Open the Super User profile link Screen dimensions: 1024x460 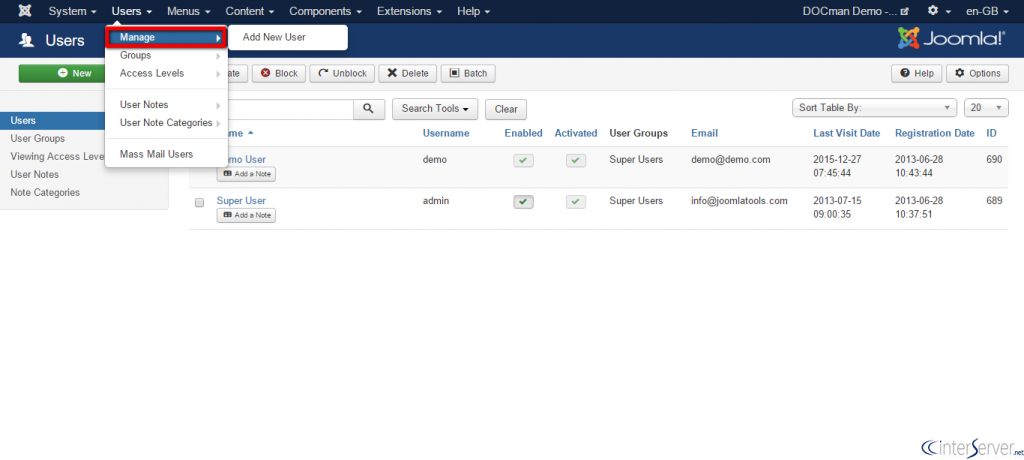(x=241, y=201)
